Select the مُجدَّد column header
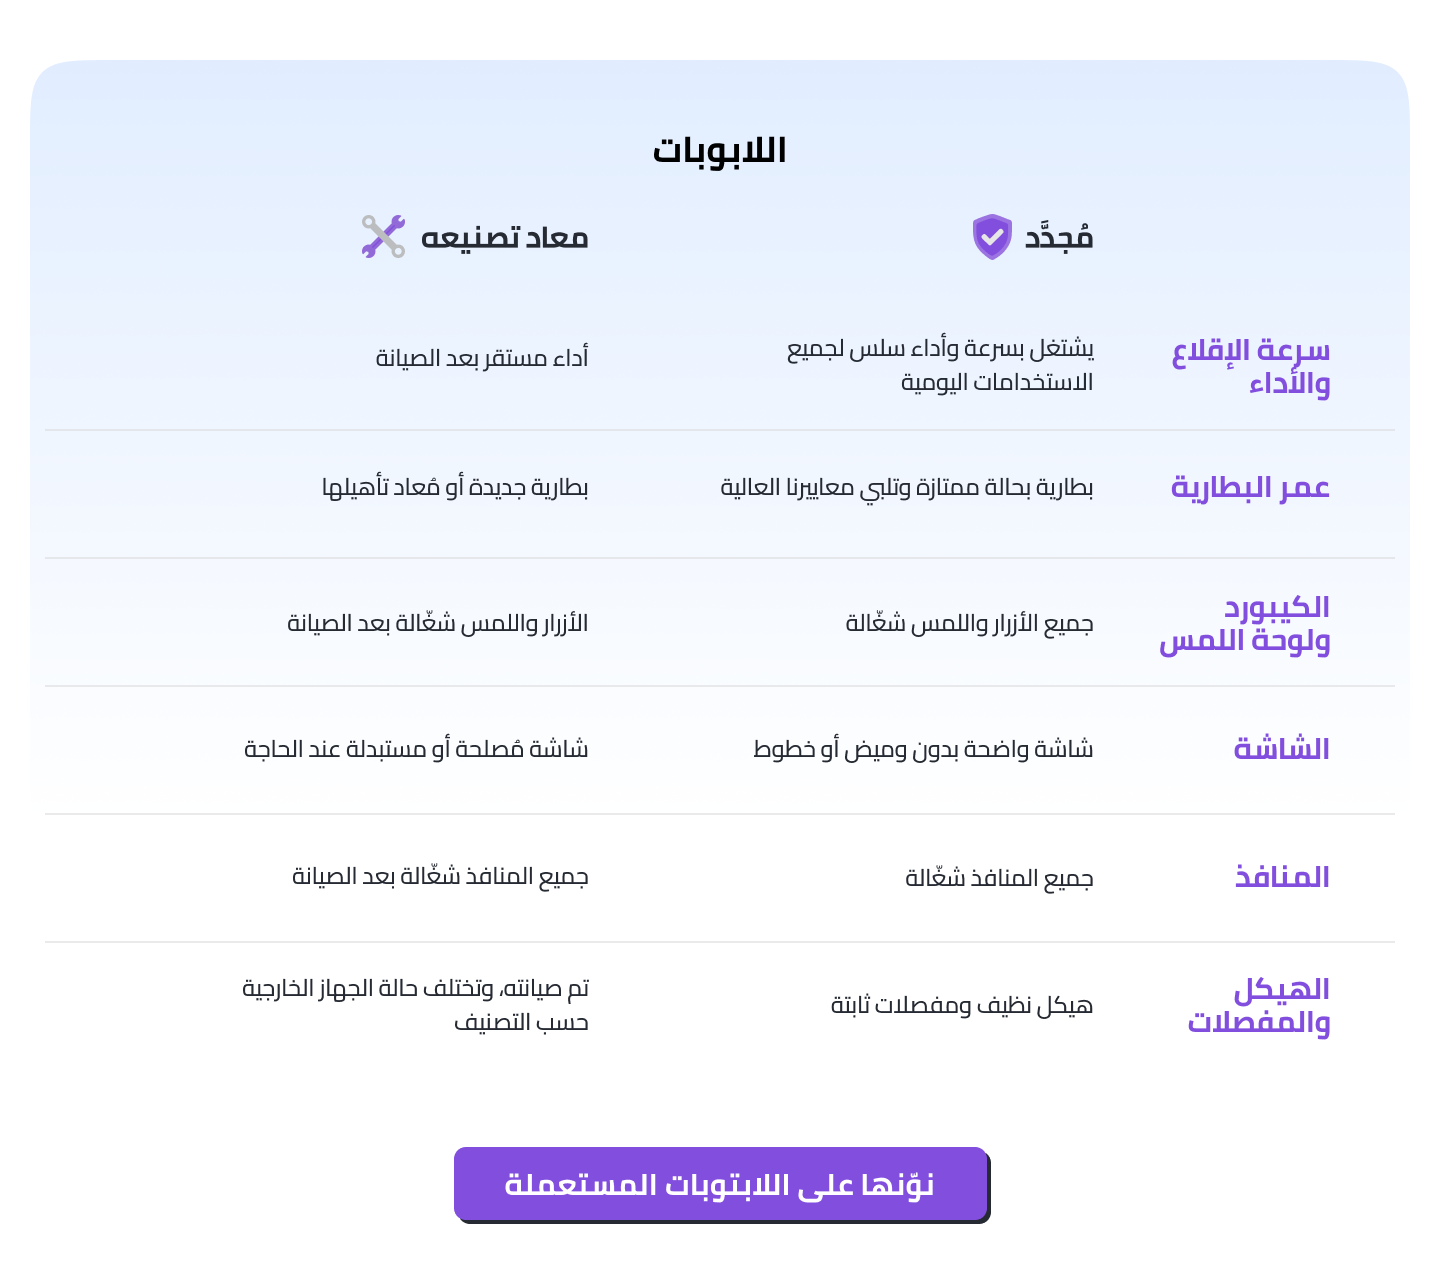Viewport: 1440px width, 1277px height. click(1059, 238)
